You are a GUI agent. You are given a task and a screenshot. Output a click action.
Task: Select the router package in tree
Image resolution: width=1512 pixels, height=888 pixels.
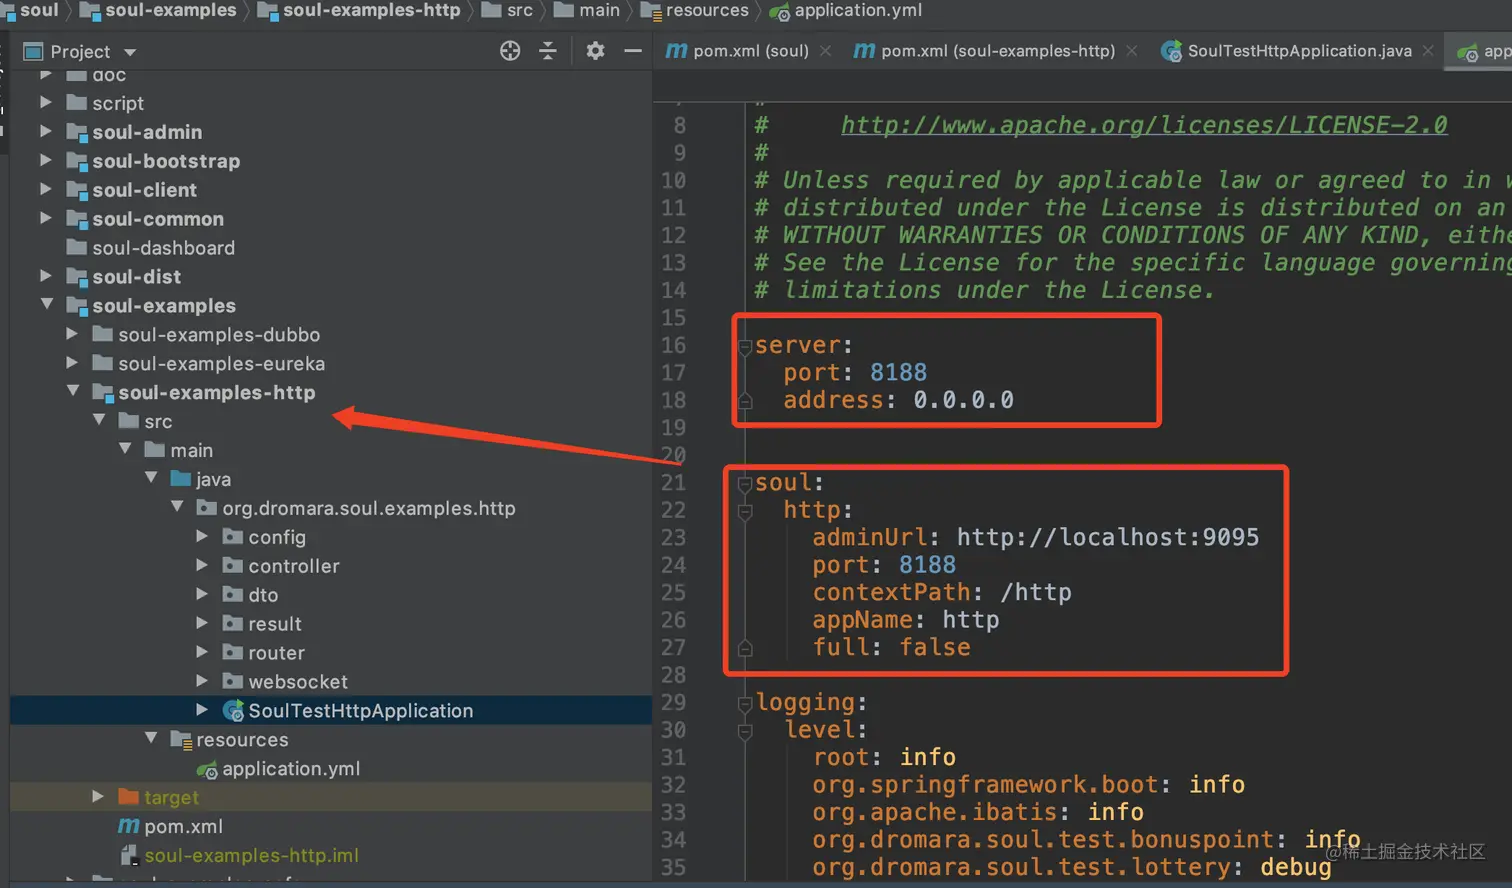(276, 653)
